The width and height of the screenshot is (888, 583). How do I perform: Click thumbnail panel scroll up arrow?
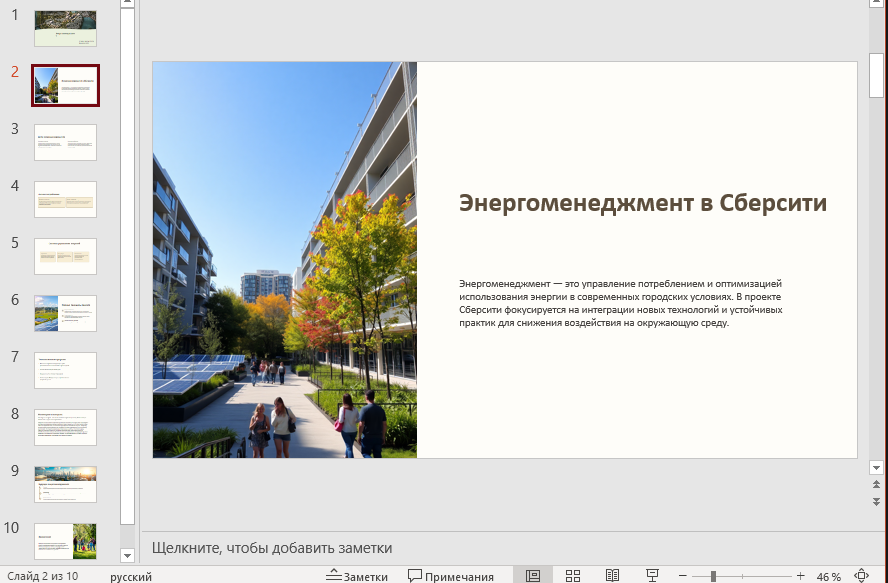127,3
